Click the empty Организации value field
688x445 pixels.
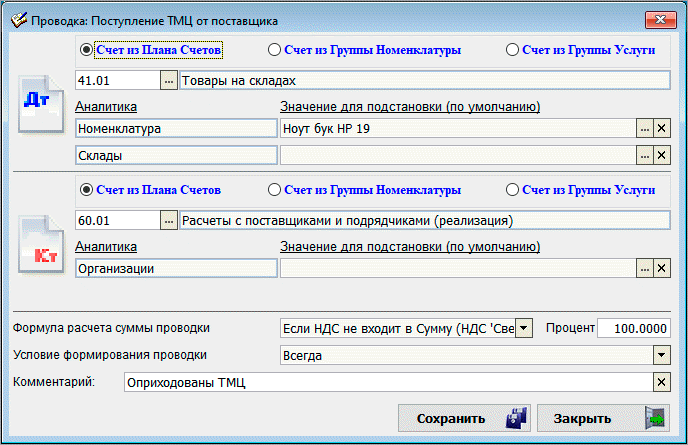point(458,268)
